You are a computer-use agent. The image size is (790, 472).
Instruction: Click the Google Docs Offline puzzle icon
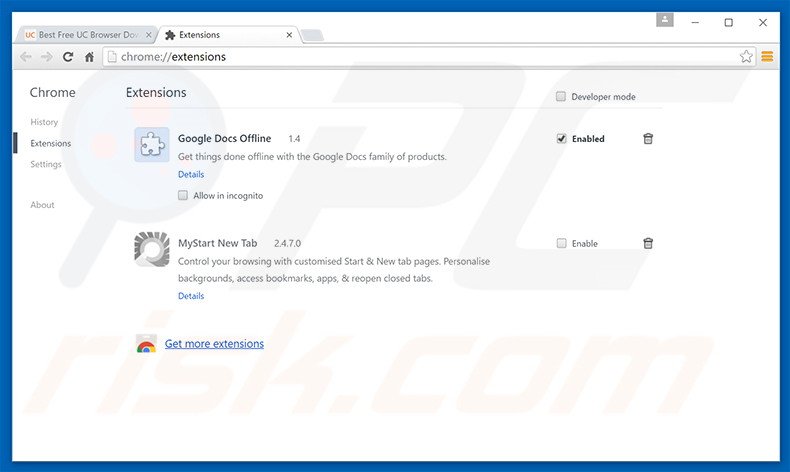coord(152,145)
